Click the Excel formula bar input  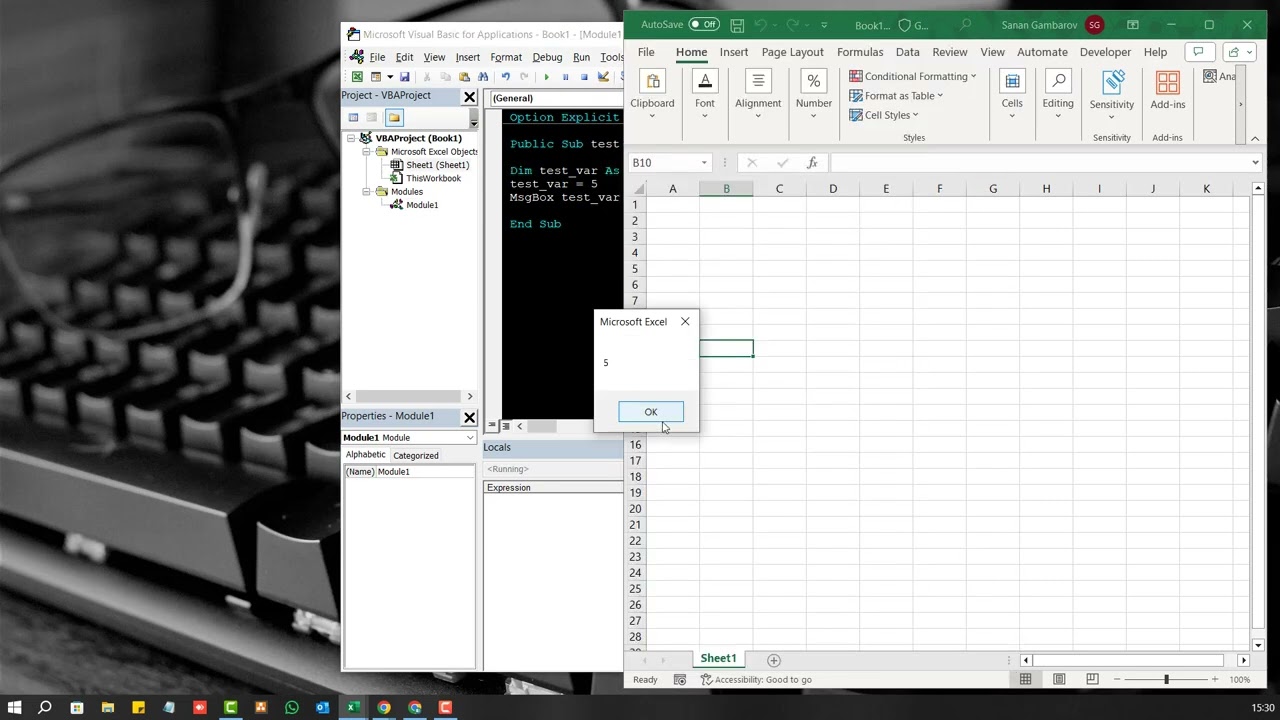pos(1038,163)
